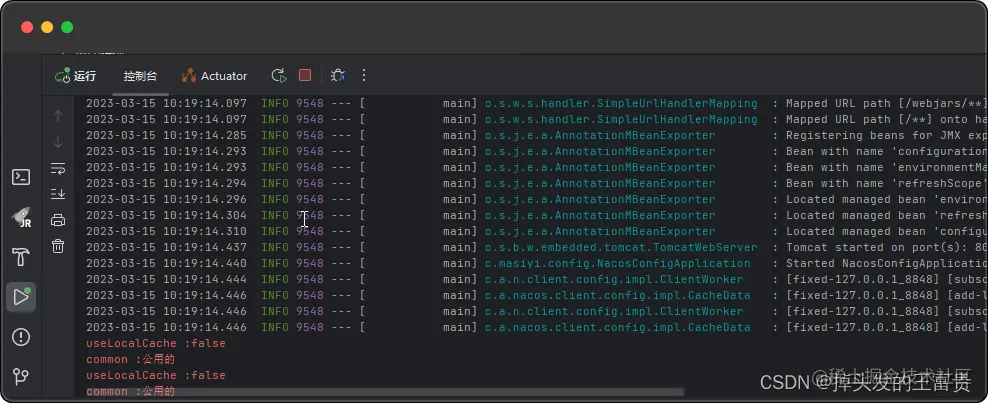Viewport: 988px width, 403px height.
Task: Click the o.s.b.w.embedded.tomcat.TomcatWebServer logger link
Action: (621, 247)
